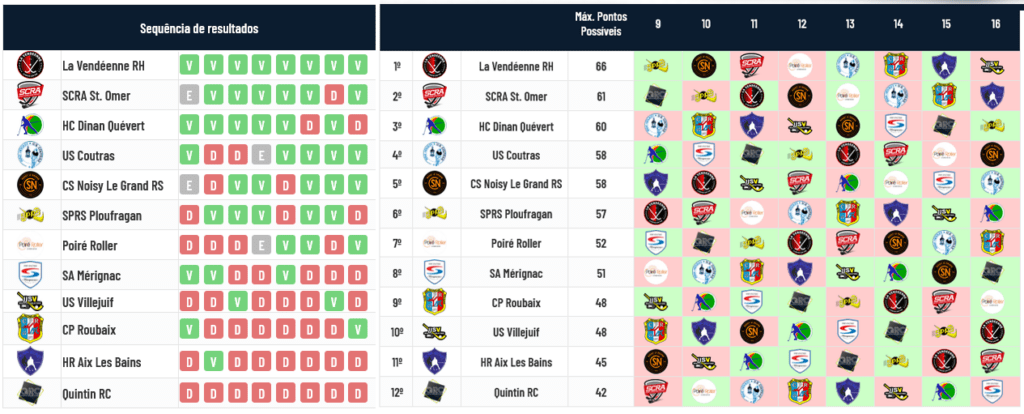Select HR Aix Les Bains logo beside 11º position

point(434,362)
